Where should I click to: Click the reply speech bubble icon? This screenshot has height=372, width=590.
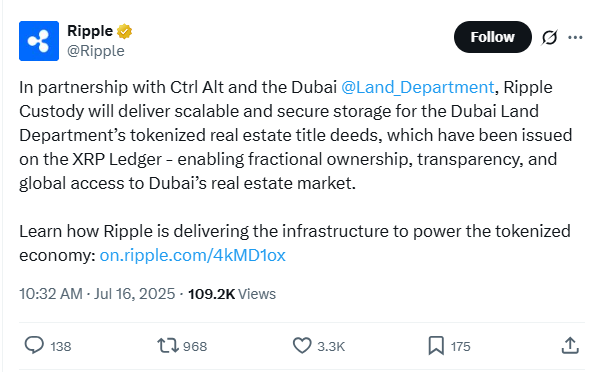point(34,345)
